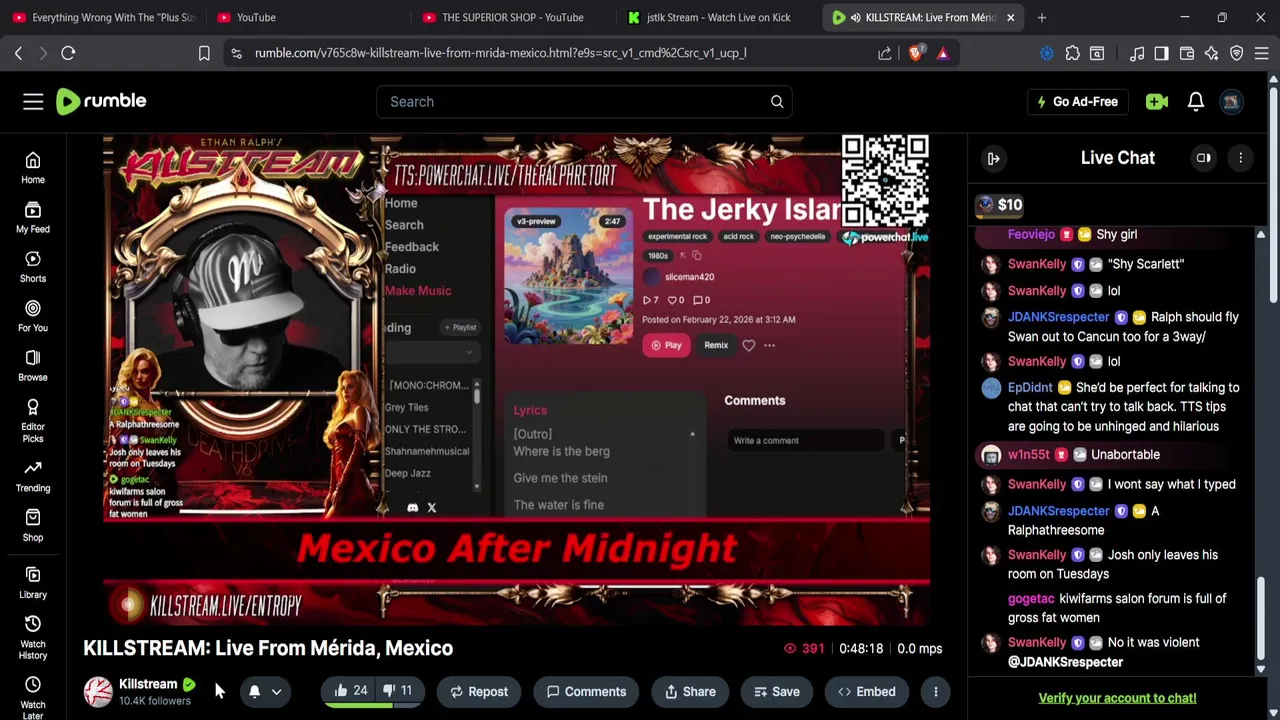Viewport: 1280px width, 720px height.
Task: Click w1n55t username in chat
Action: click(x=1029, y=454)
